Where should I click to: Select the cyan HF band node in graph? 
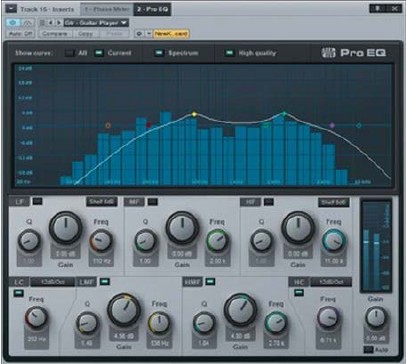359,126
